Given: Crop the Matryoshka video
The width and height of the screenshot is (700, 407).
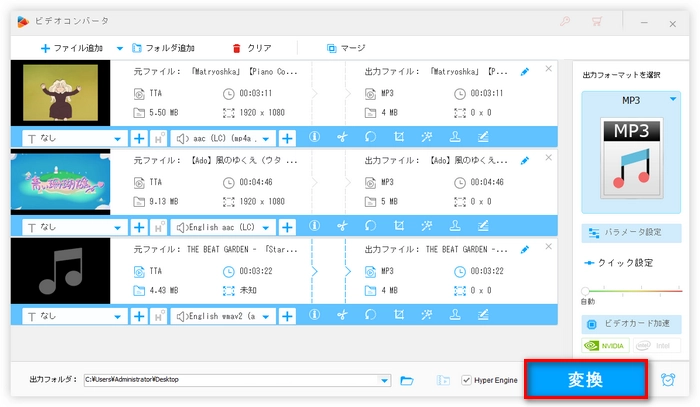Looking at the screenshot, I should (399, 137).
